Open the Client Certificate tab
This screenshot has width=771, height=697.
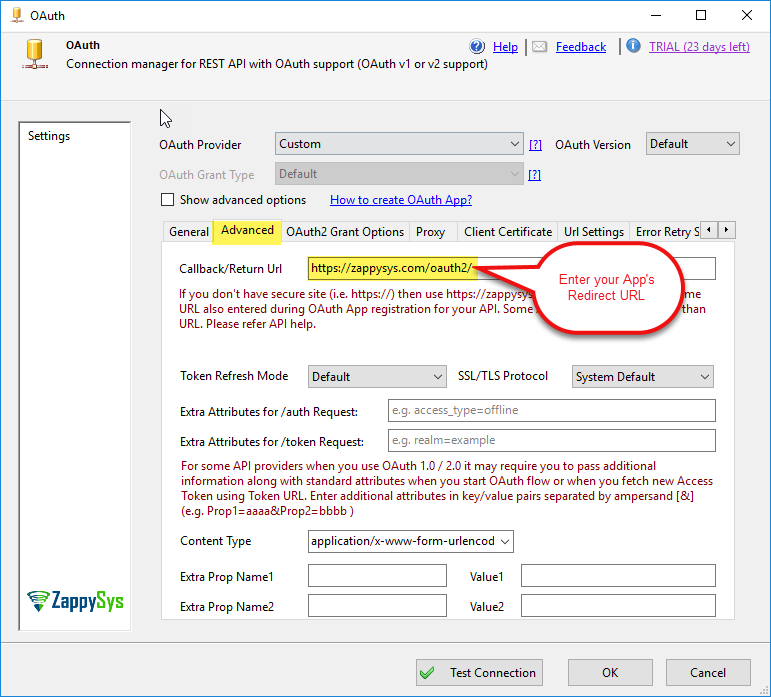pyautogui.click(x=508, y=232)
